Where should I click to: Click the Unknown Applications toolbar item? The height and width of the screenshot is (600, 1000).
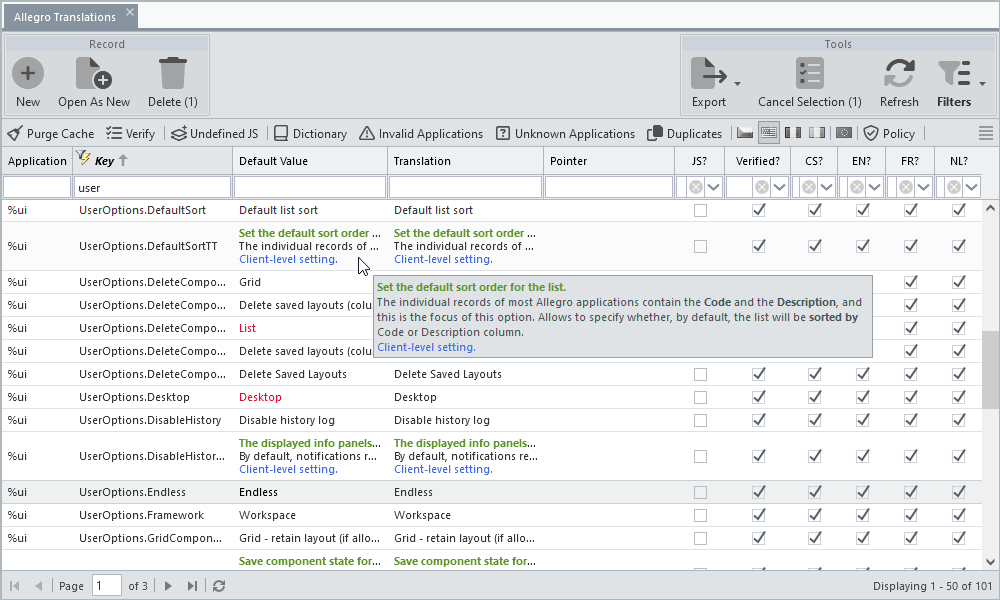tap(566, 134)
